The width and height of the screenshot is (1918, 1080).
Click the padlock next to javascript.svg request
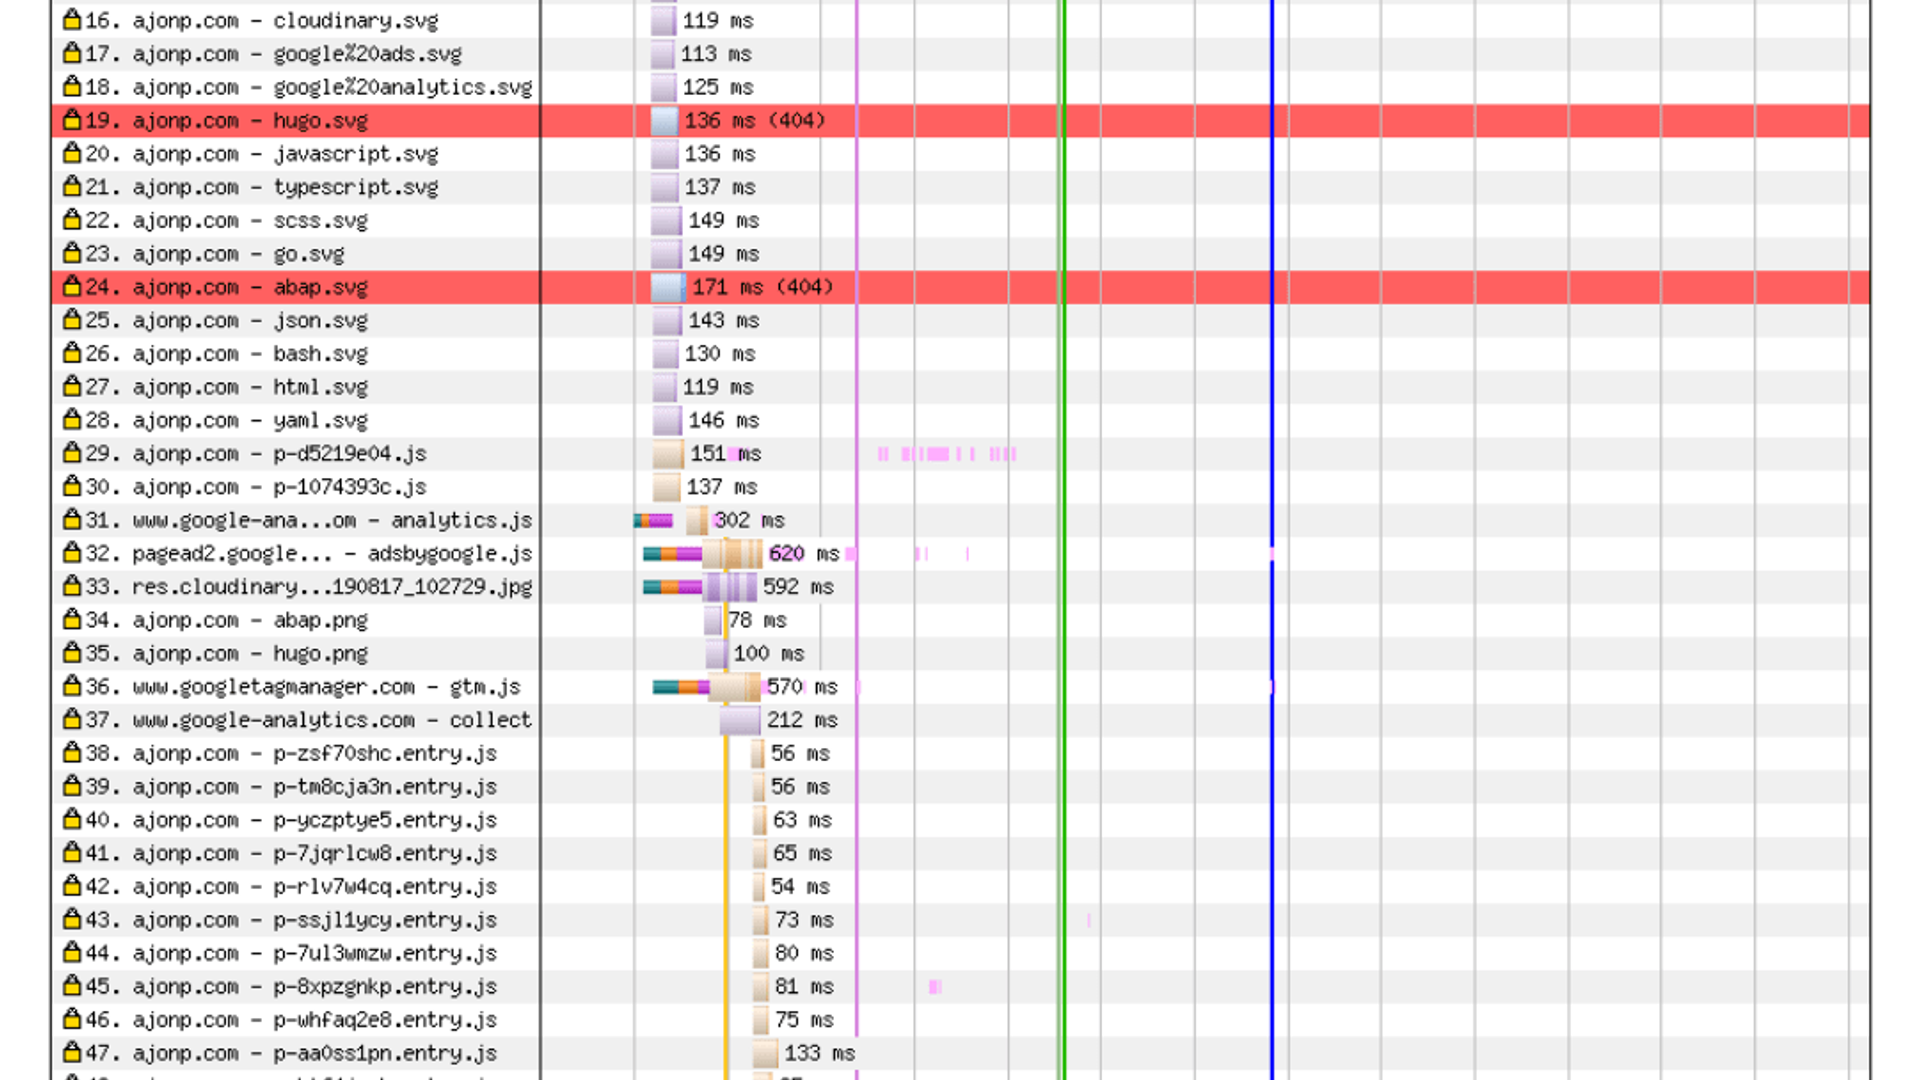(71, 153)
